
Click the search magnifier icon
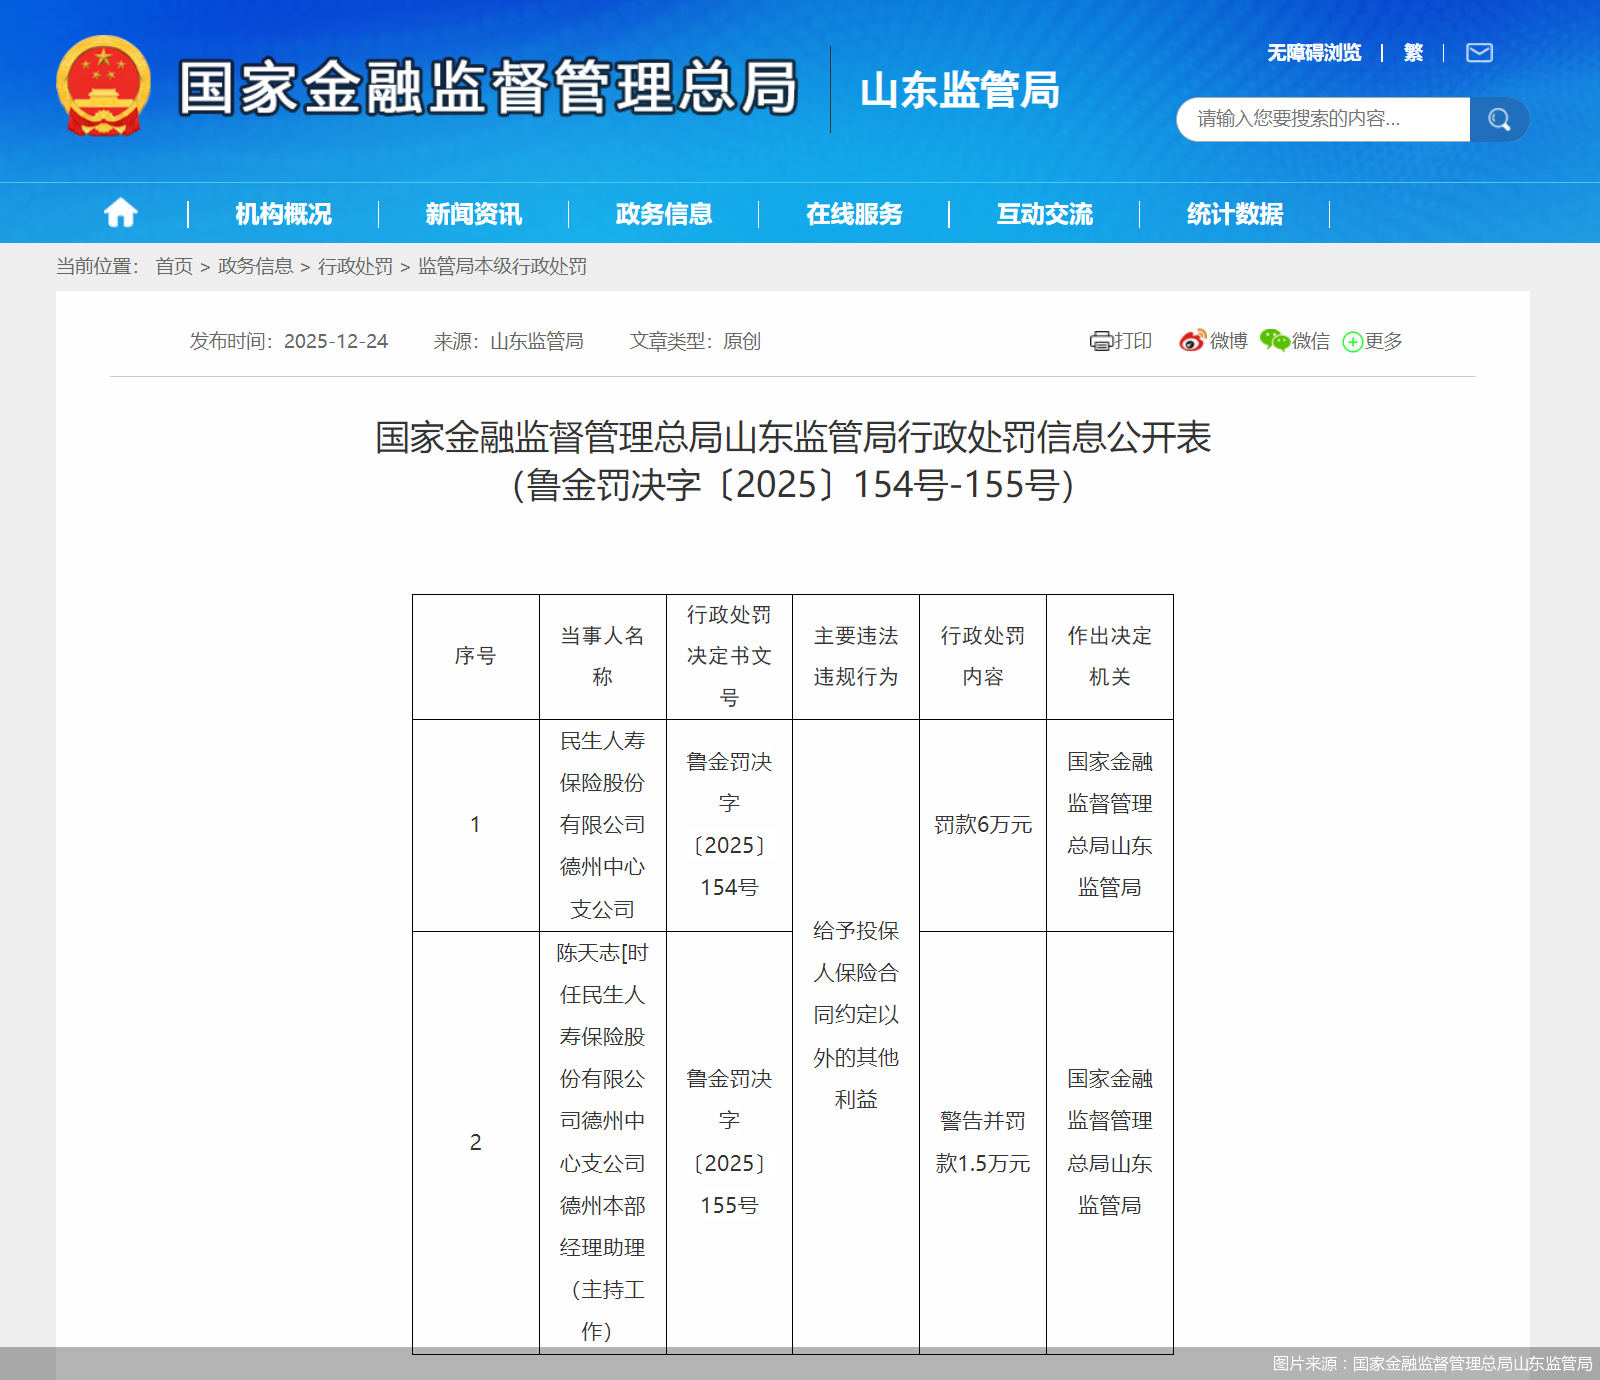1497,118
